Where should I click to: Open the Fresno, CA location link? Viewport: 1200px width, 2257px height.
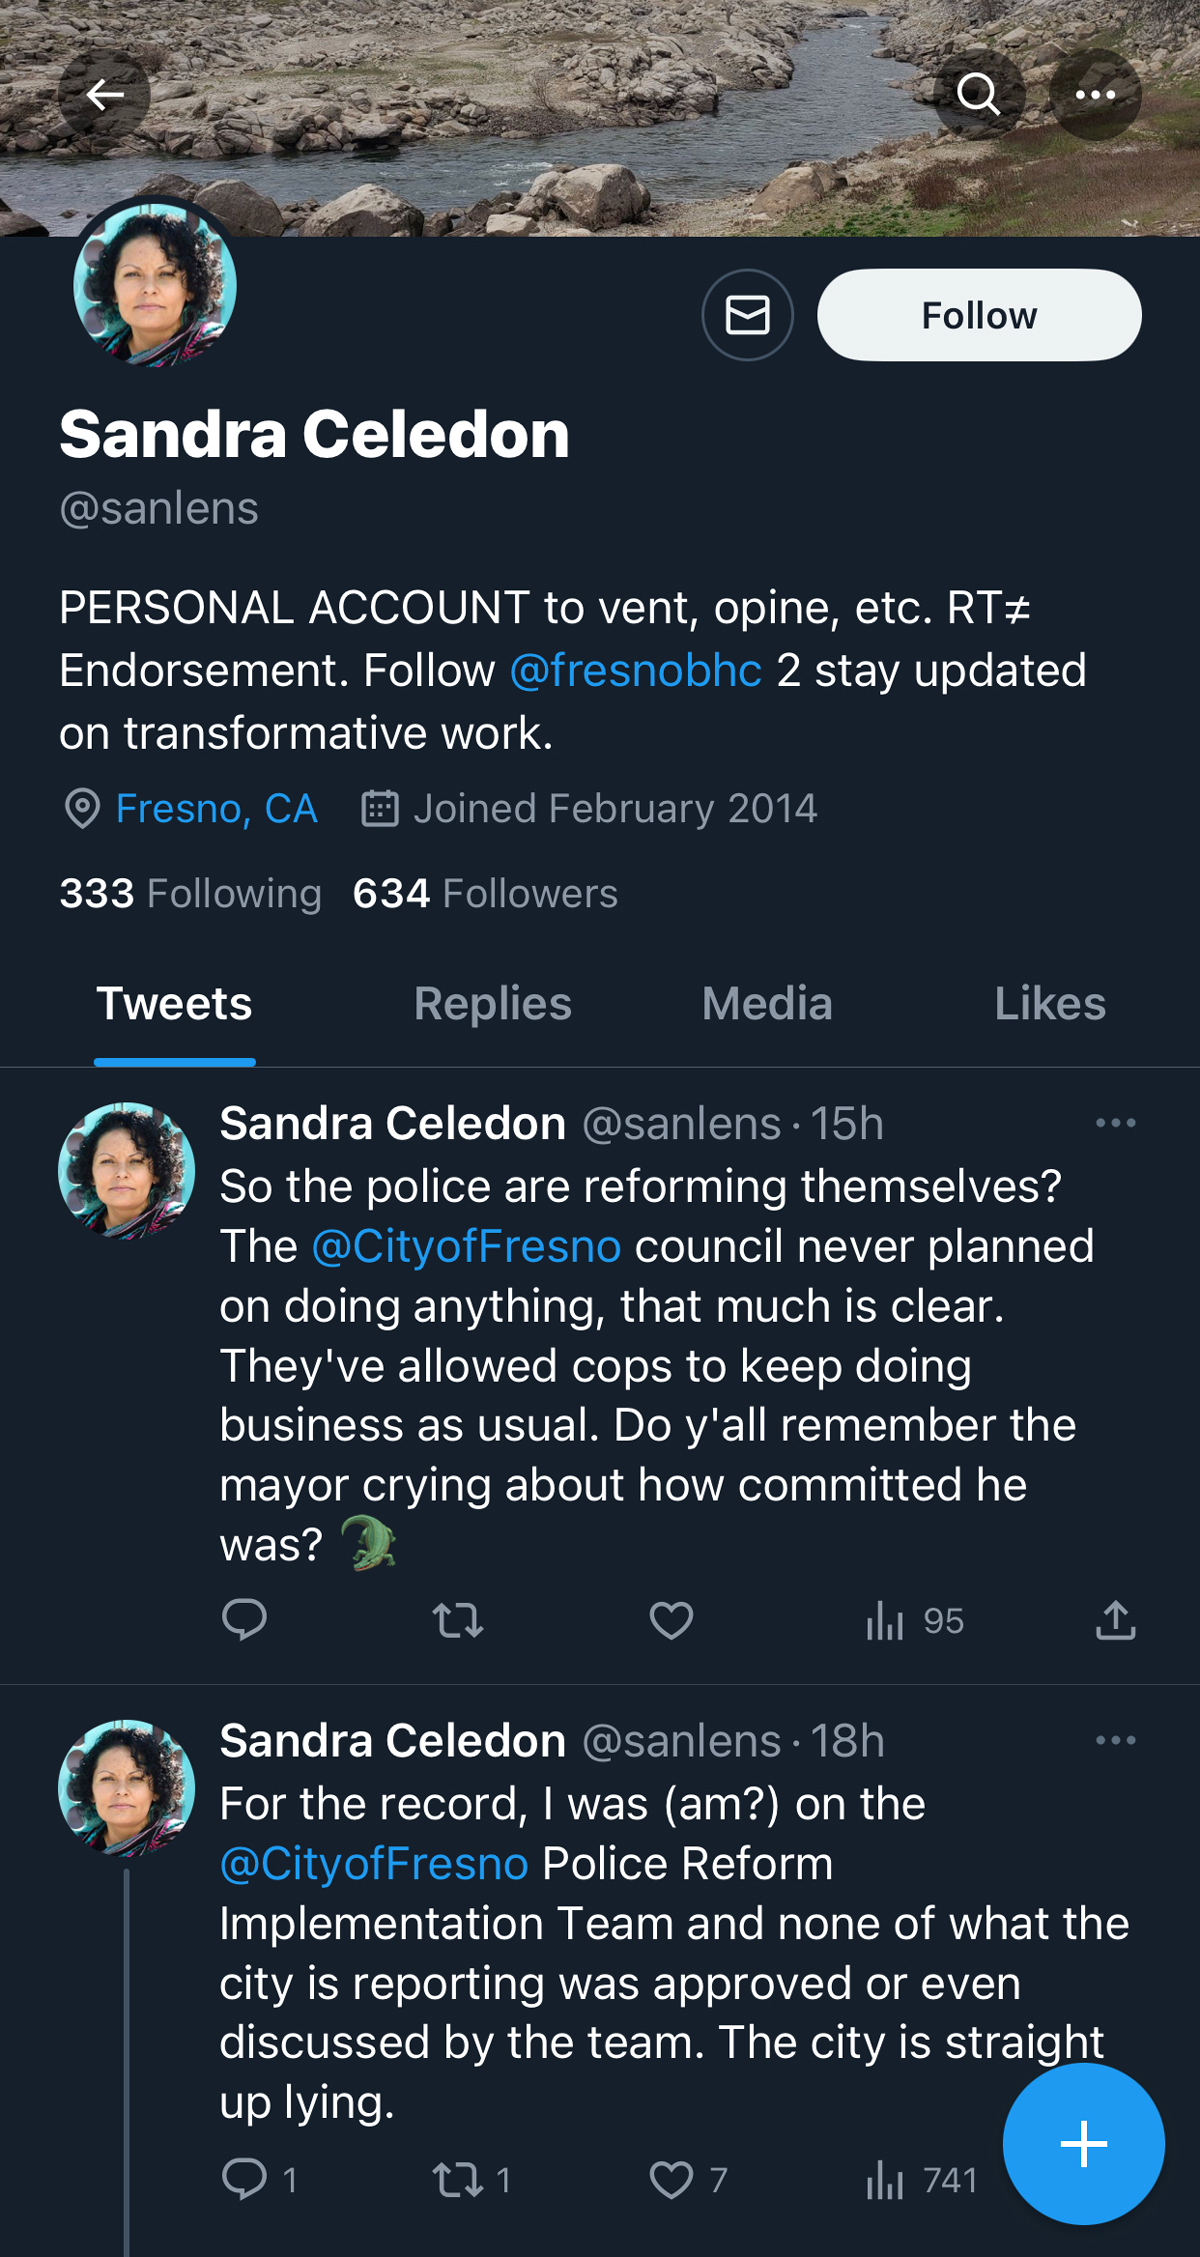(x=216, y=808)
